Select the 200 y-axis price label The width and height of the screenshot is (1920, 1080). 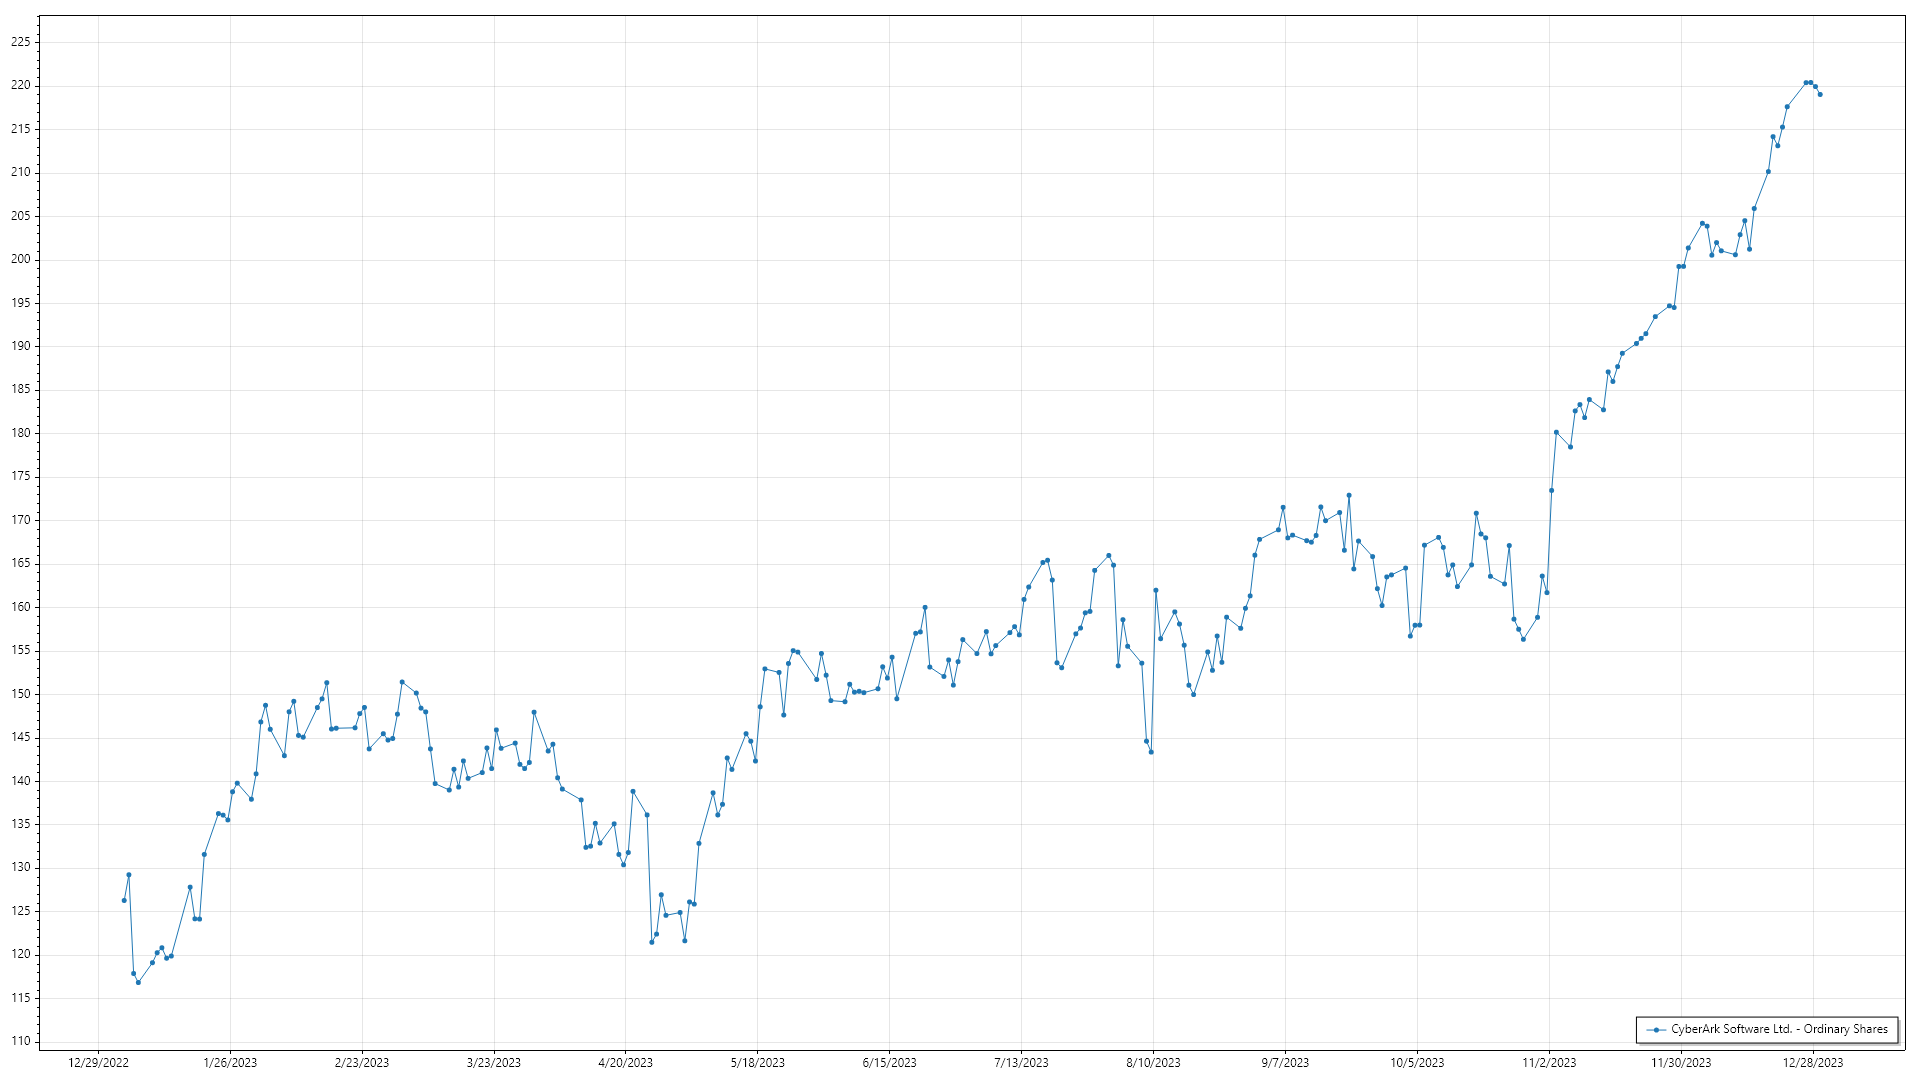(x=21, y=259)
